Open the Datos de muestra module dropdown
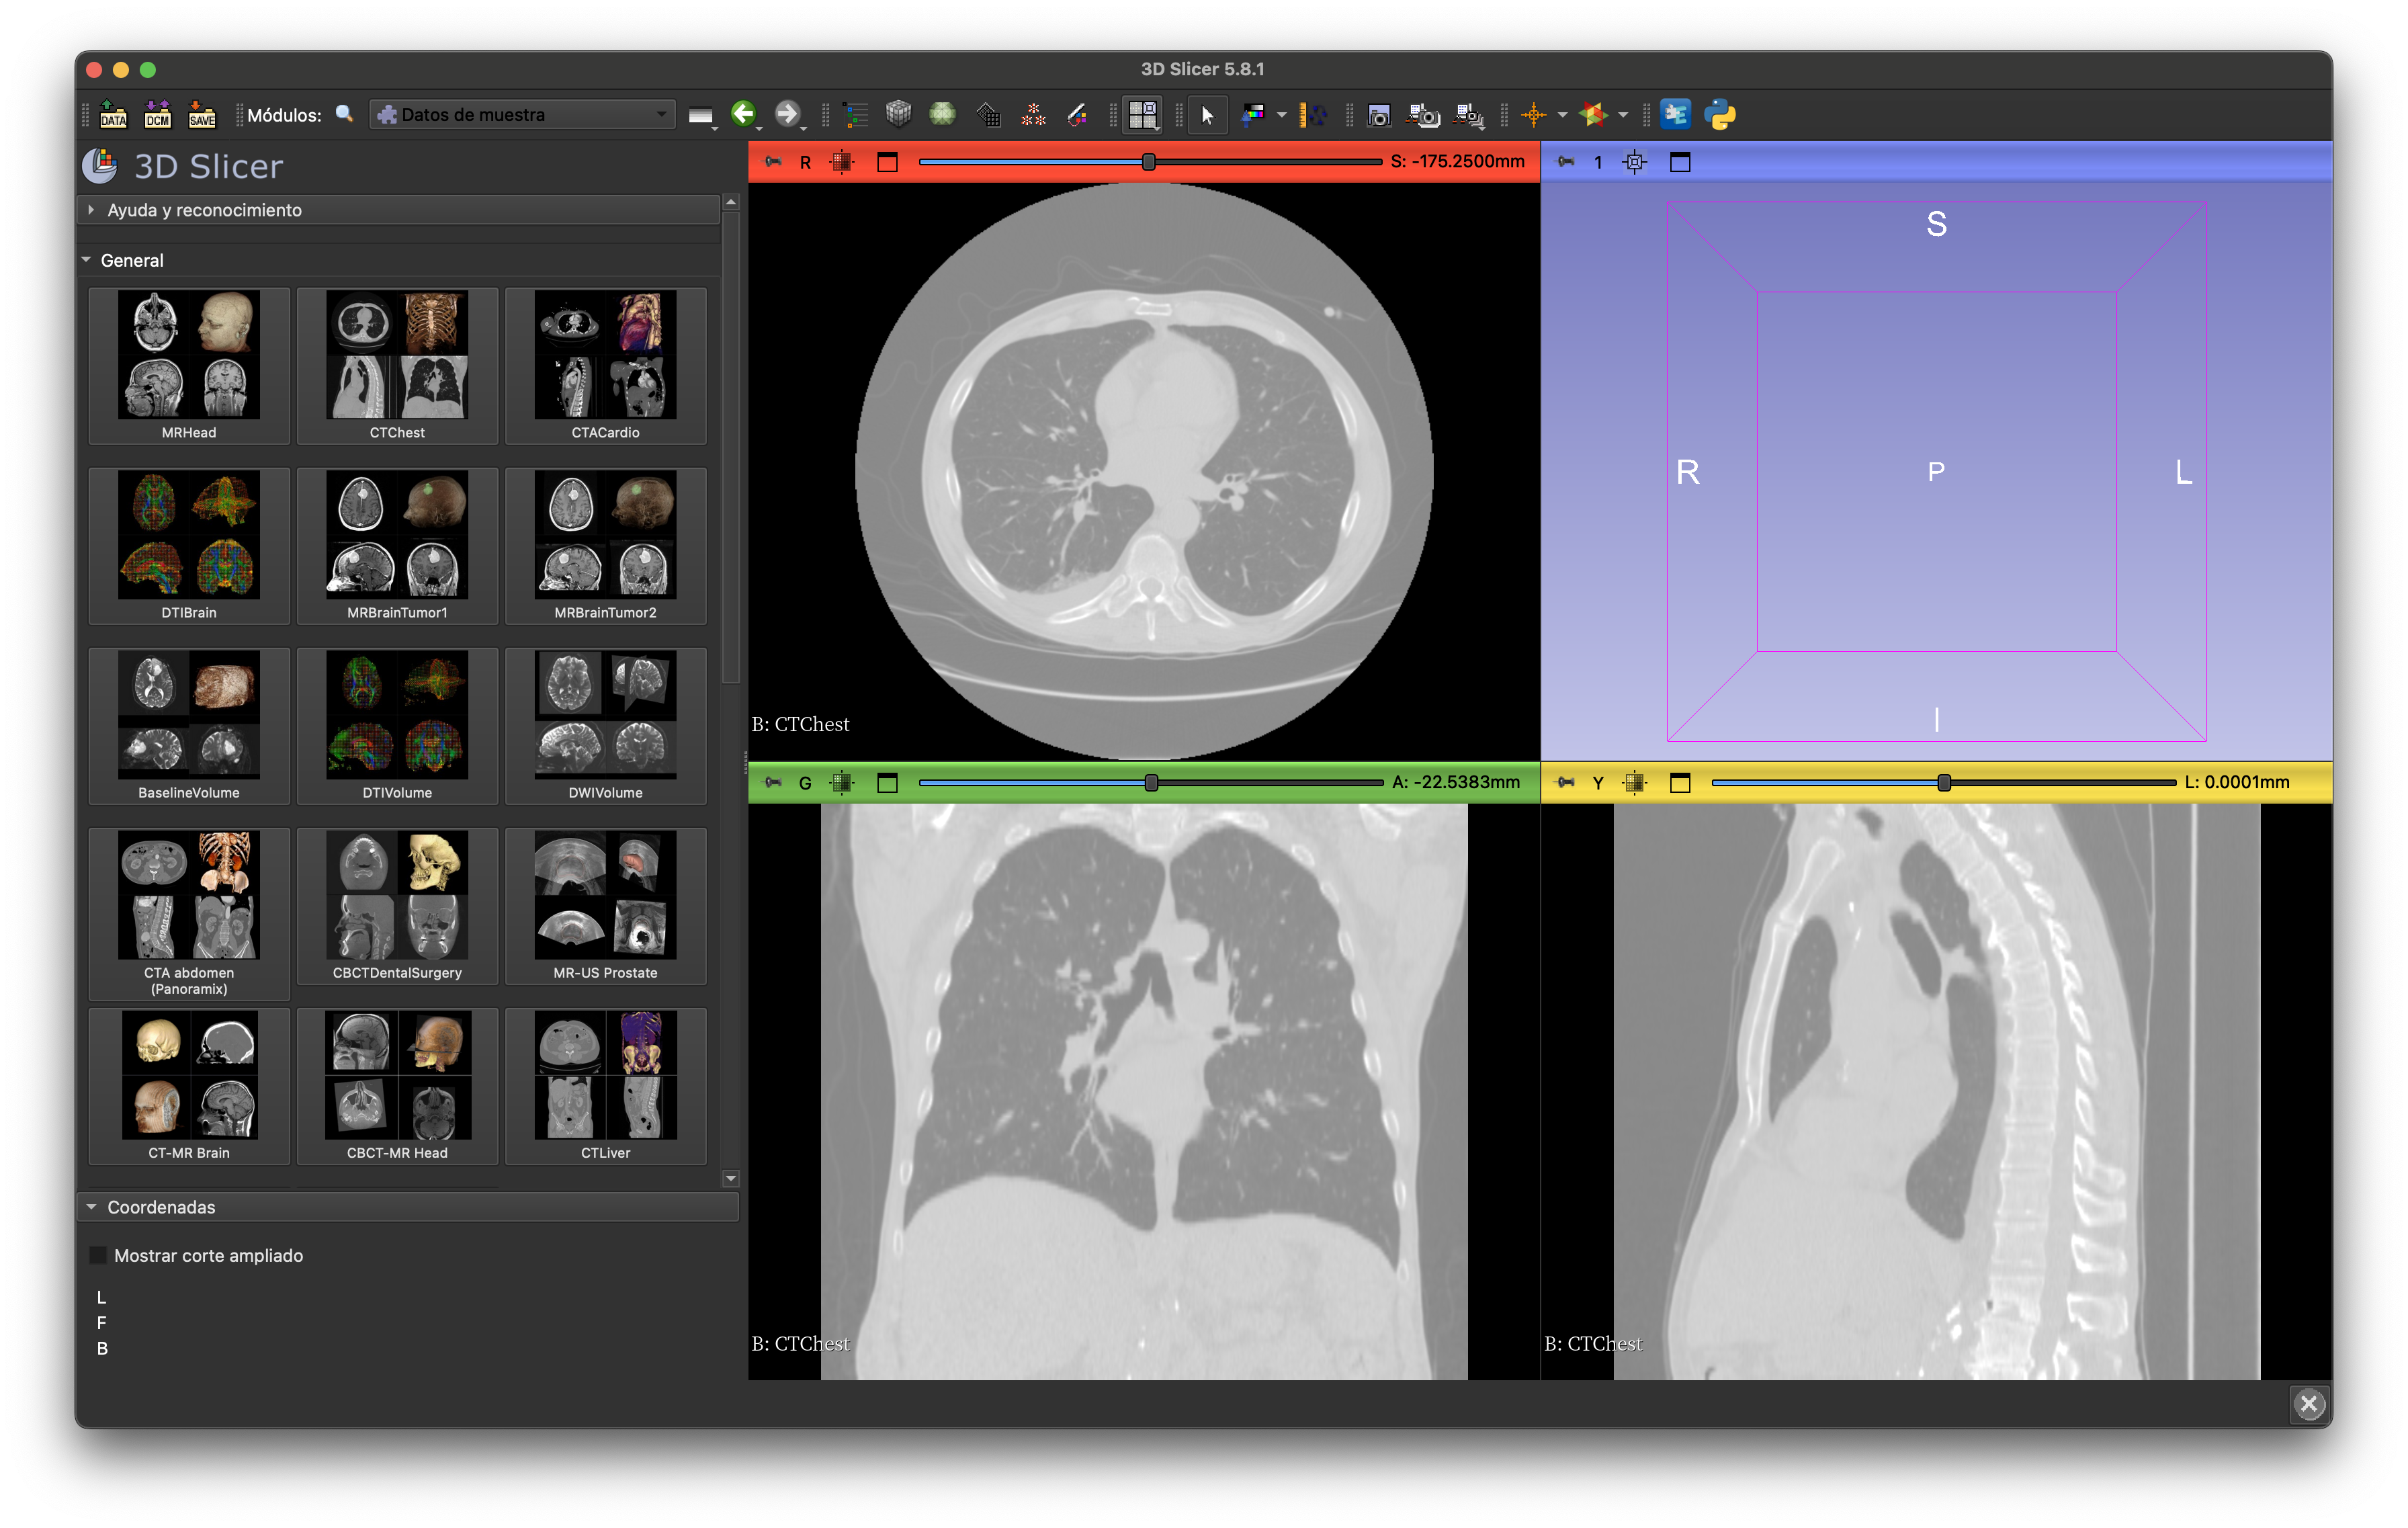2408x1528 pixels. [x=522, y=115]
